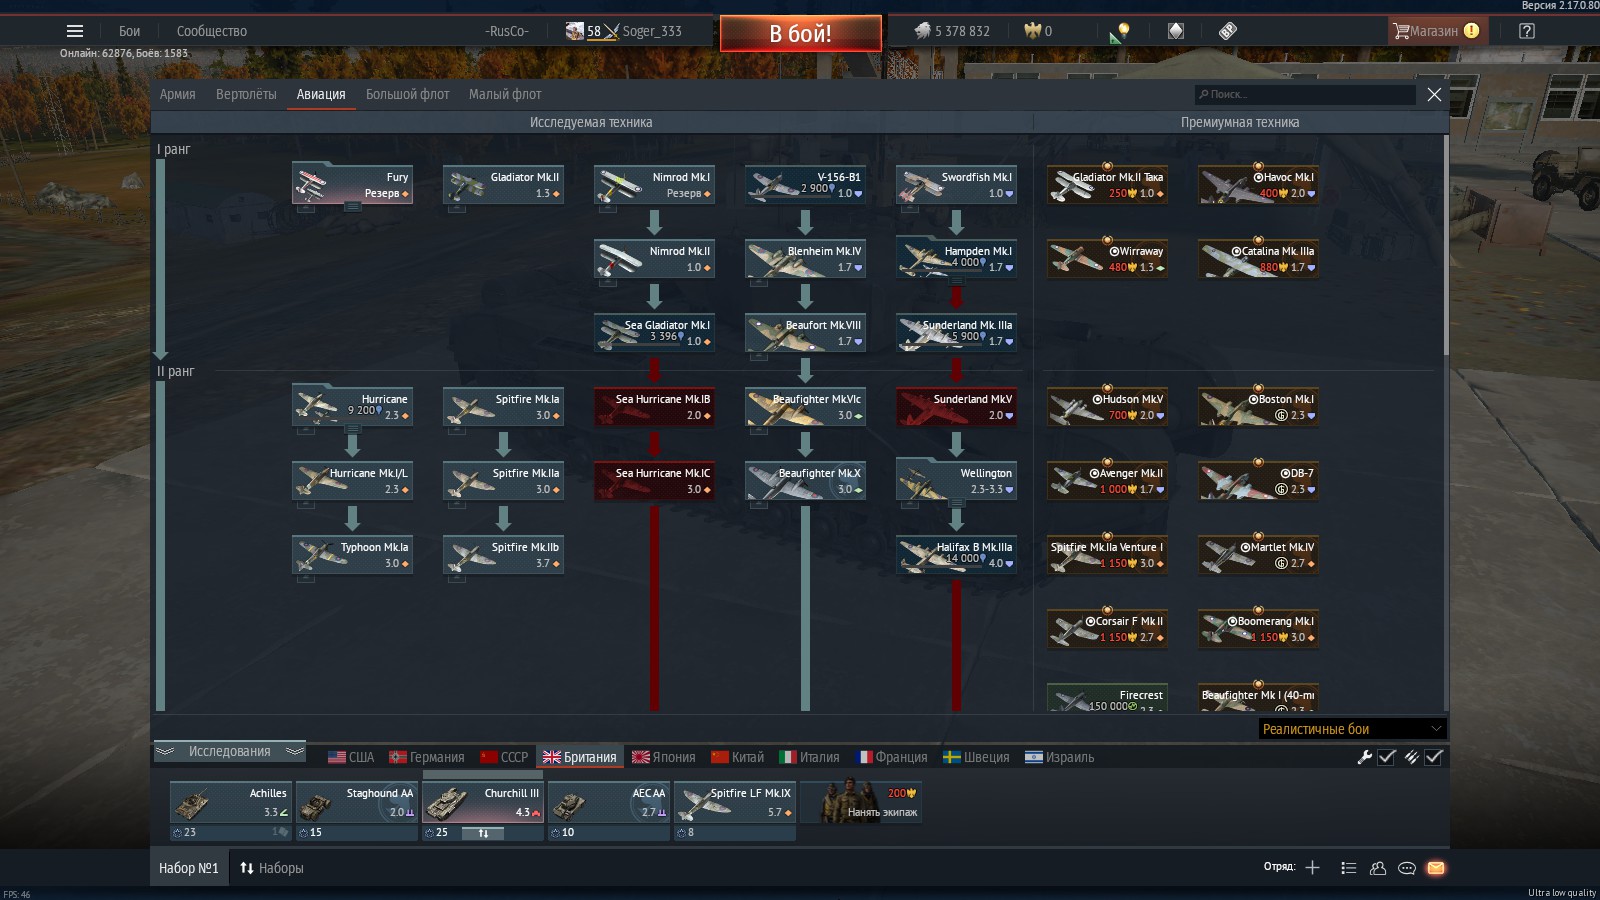Select the СССР nation tab
This screenshot has width=1600, height=900.
tap(504, 757)
